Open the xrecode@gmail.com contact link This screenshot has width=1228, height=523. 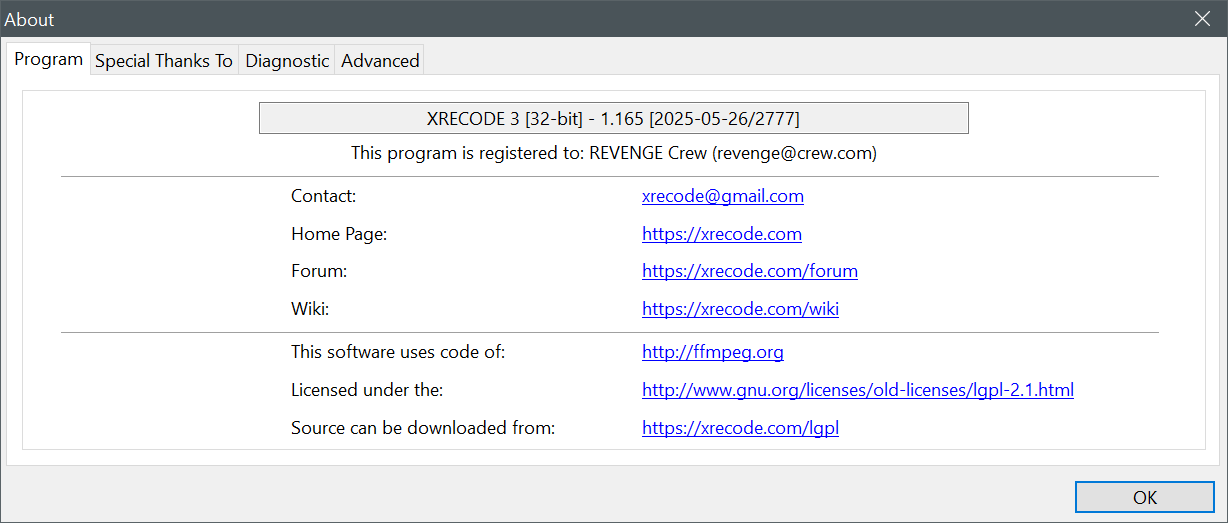coord(722,196)
